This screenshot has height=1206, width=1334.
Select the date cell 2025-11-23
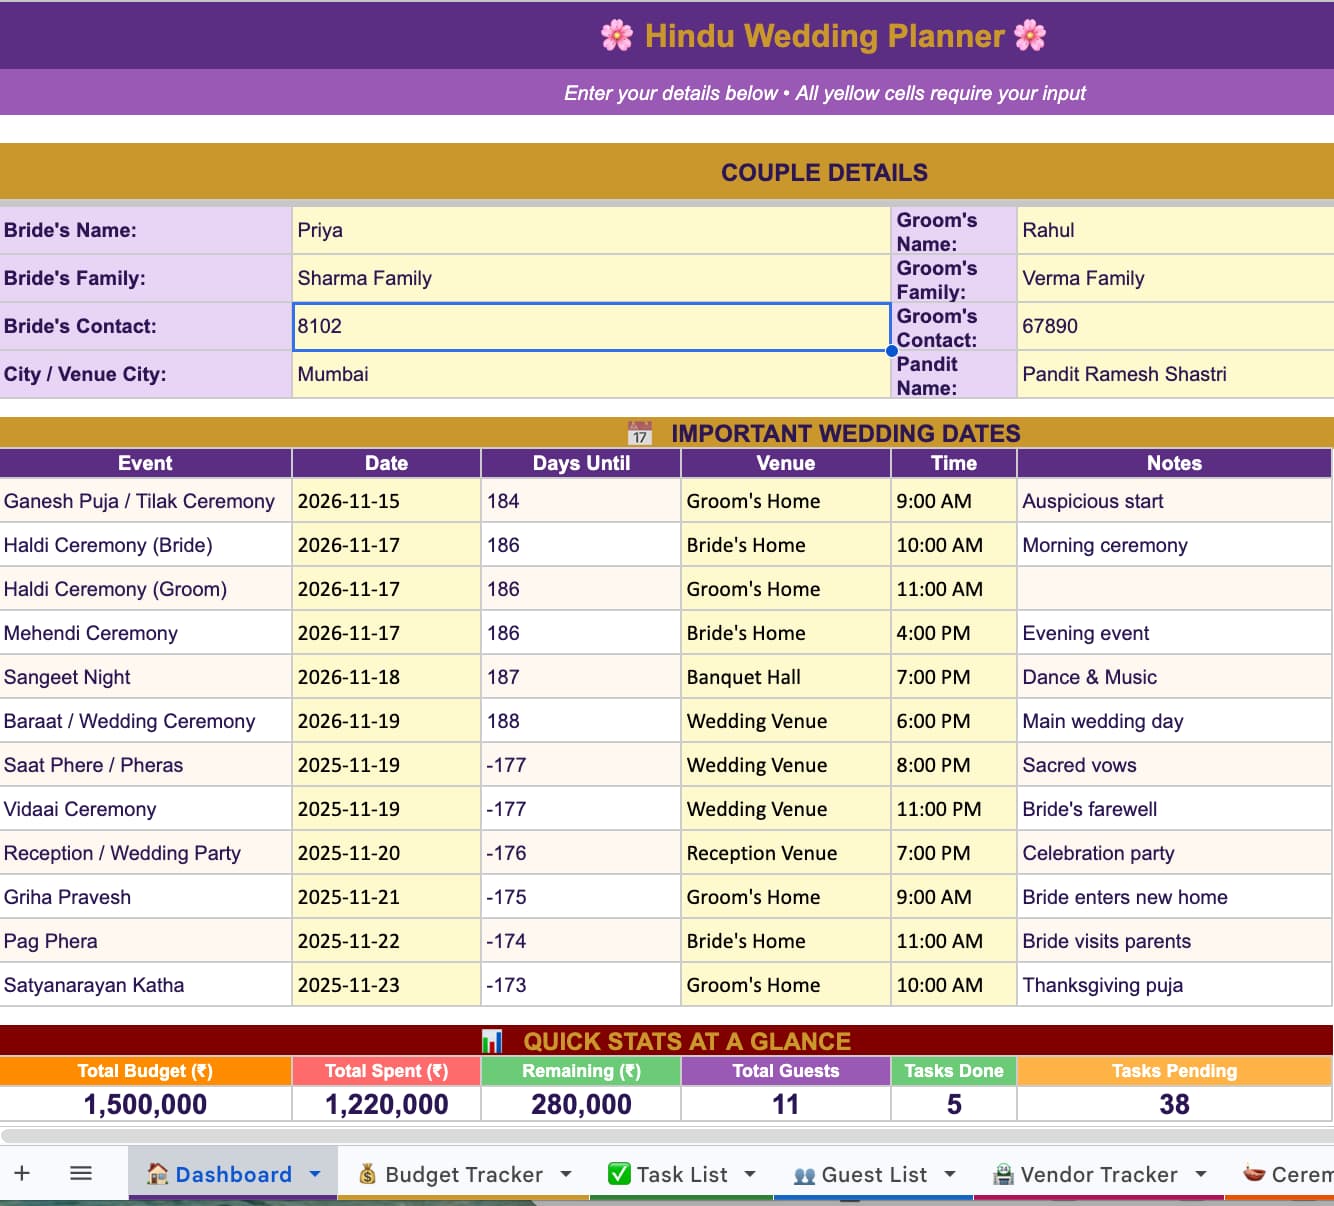coord(386,985)
